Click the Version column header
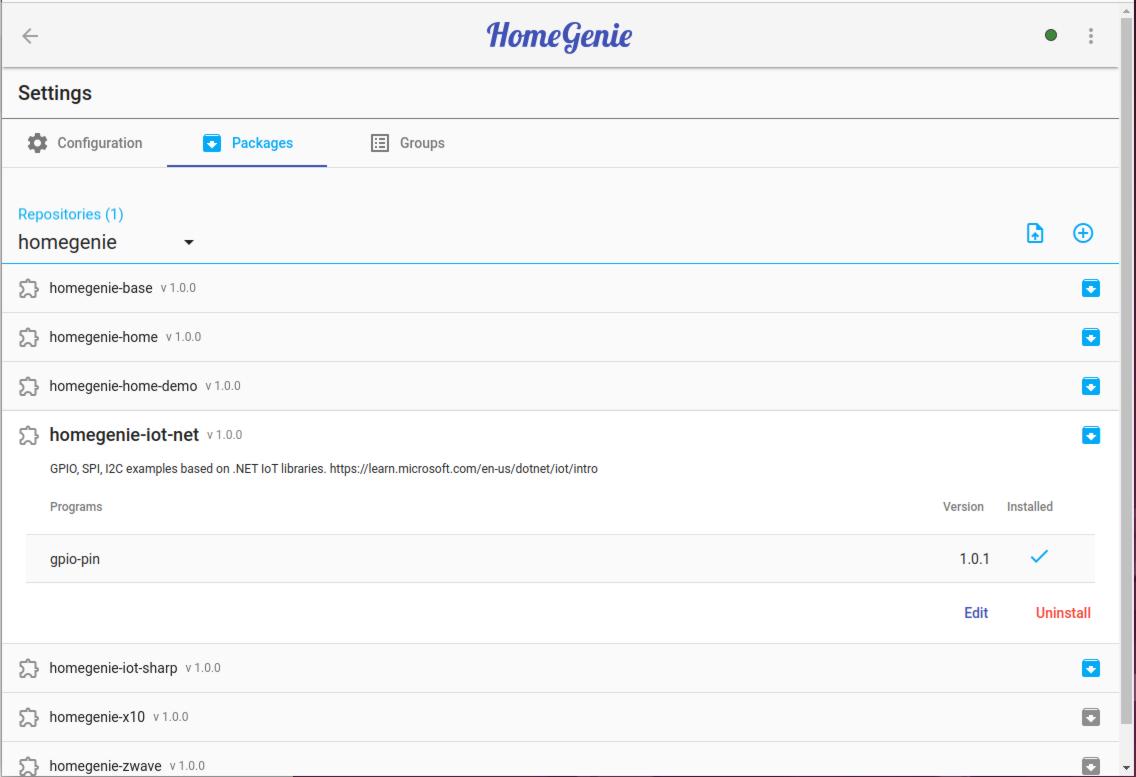Viewport: 1136px width, 777px height. tap(963, 507)
